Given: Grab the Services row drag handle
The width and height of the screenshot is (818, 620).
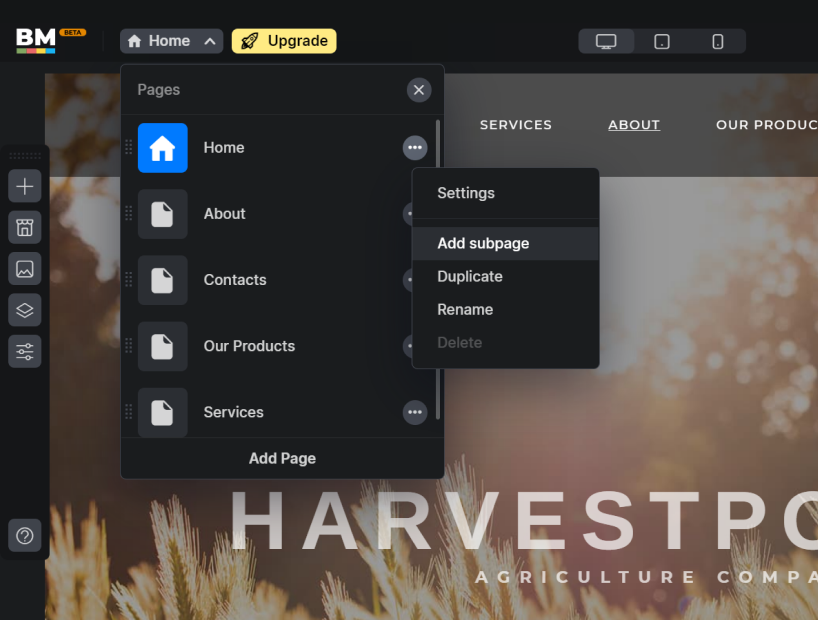Looking at the screenshot, I should pyautogui.click(x=128, y=412).
